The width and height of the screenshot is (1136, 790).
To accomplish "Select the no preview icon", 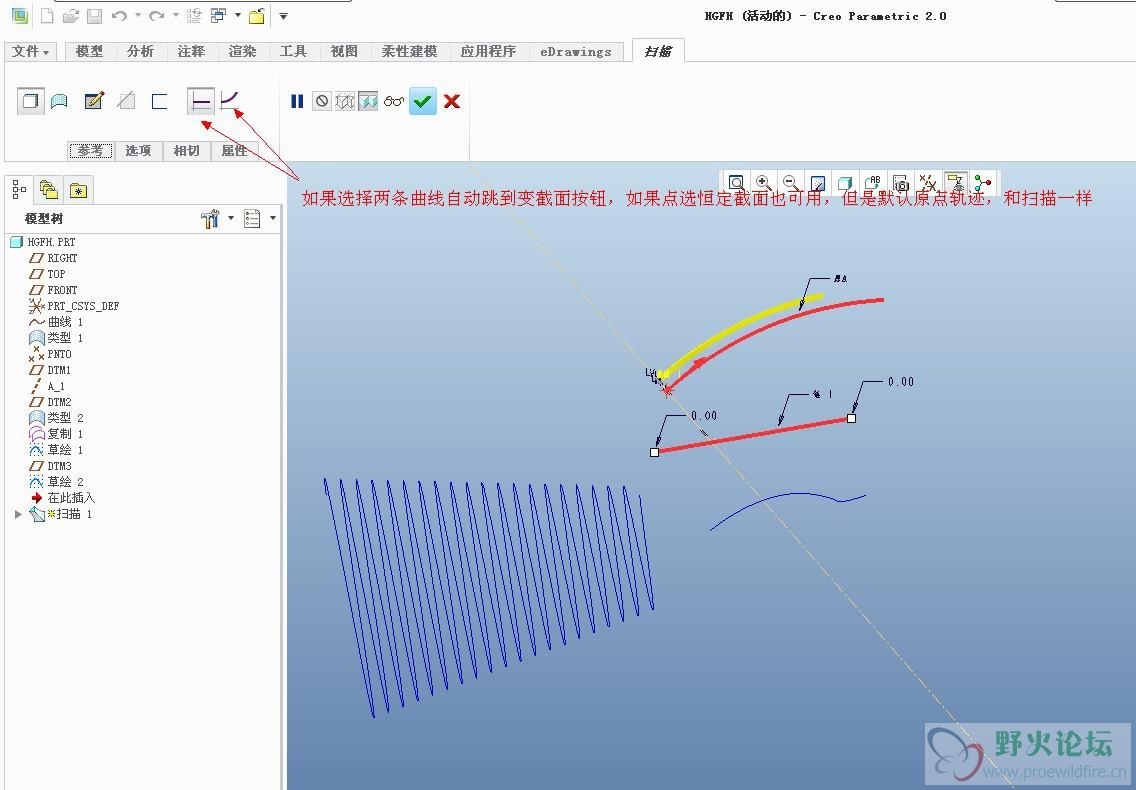I will tap(322, 101).
